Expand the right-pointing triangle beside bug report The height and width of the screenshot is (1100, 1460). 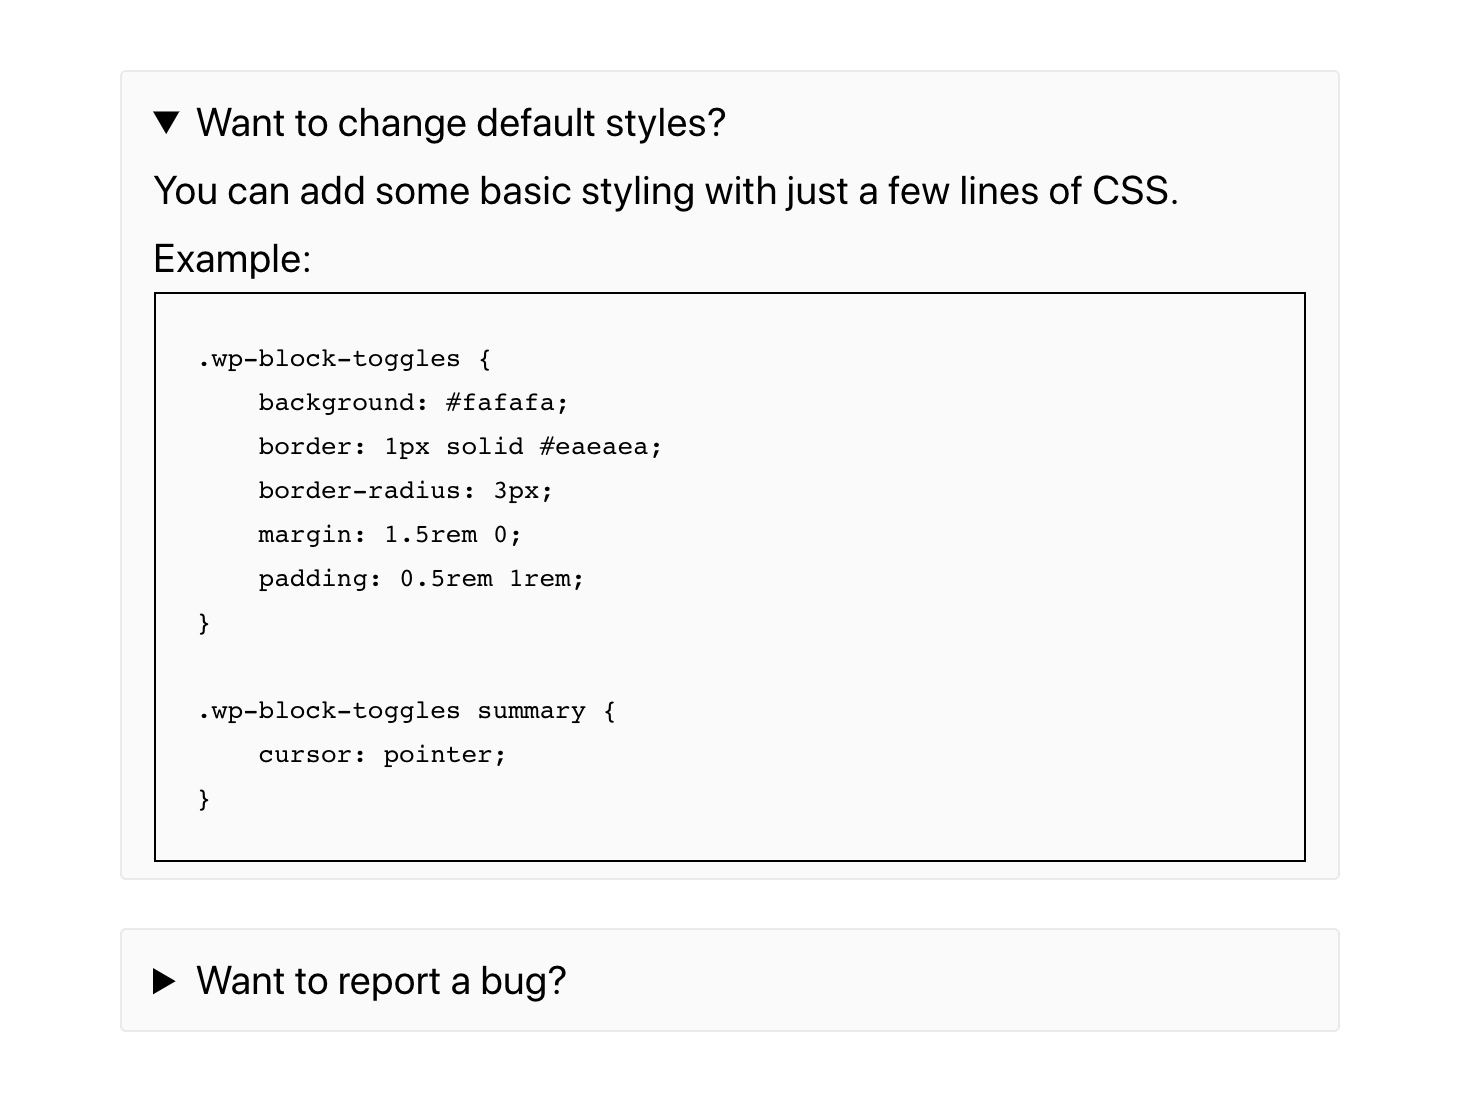click(164, 981)
